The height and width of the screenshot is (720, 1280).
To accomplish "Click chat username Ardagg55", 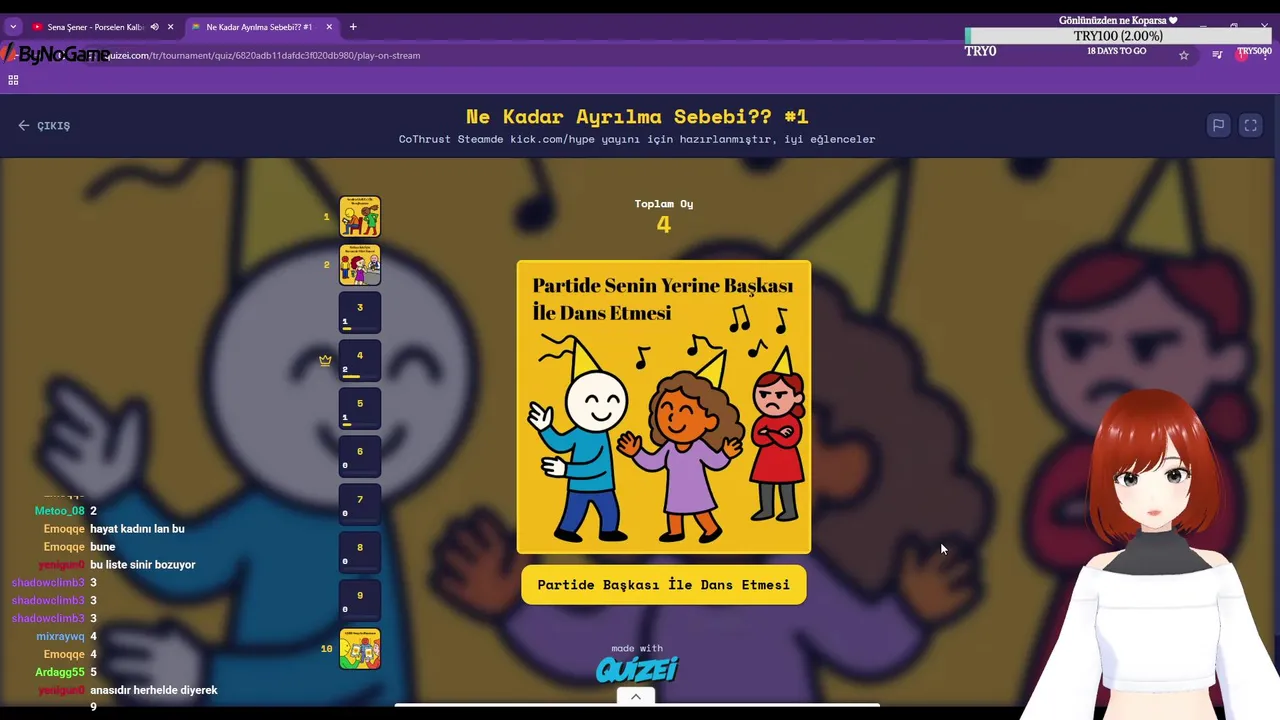I will click(x=60, y=672).
